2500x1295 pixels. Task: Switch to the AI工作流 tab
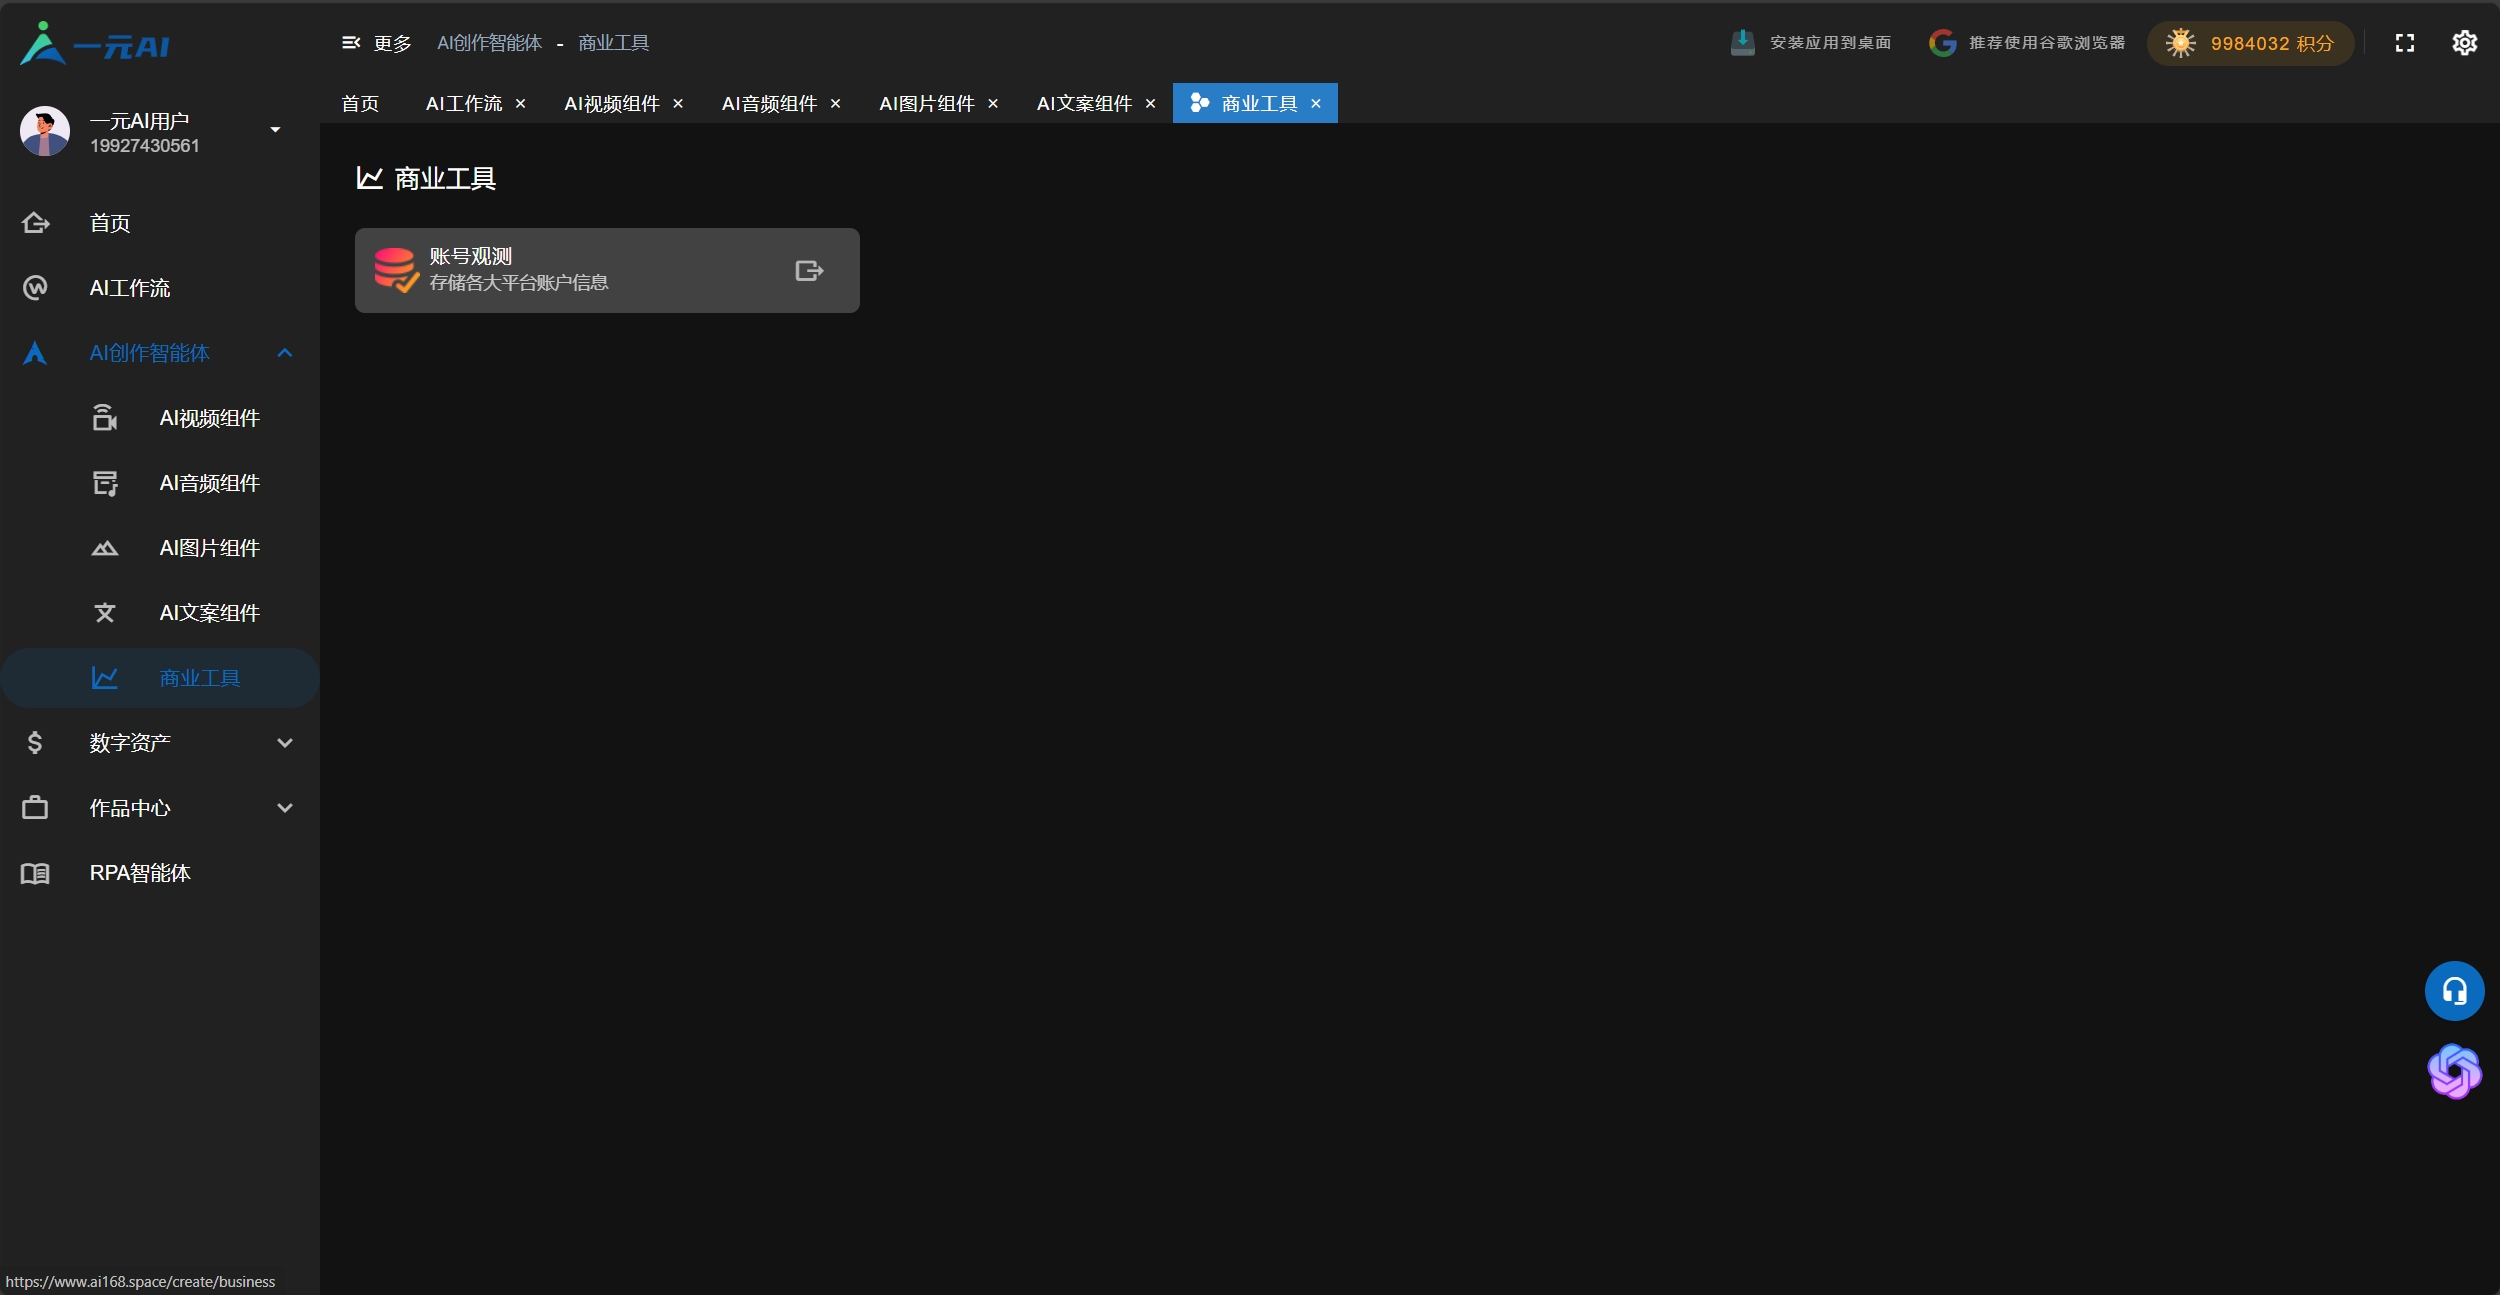tap(464, 104)
